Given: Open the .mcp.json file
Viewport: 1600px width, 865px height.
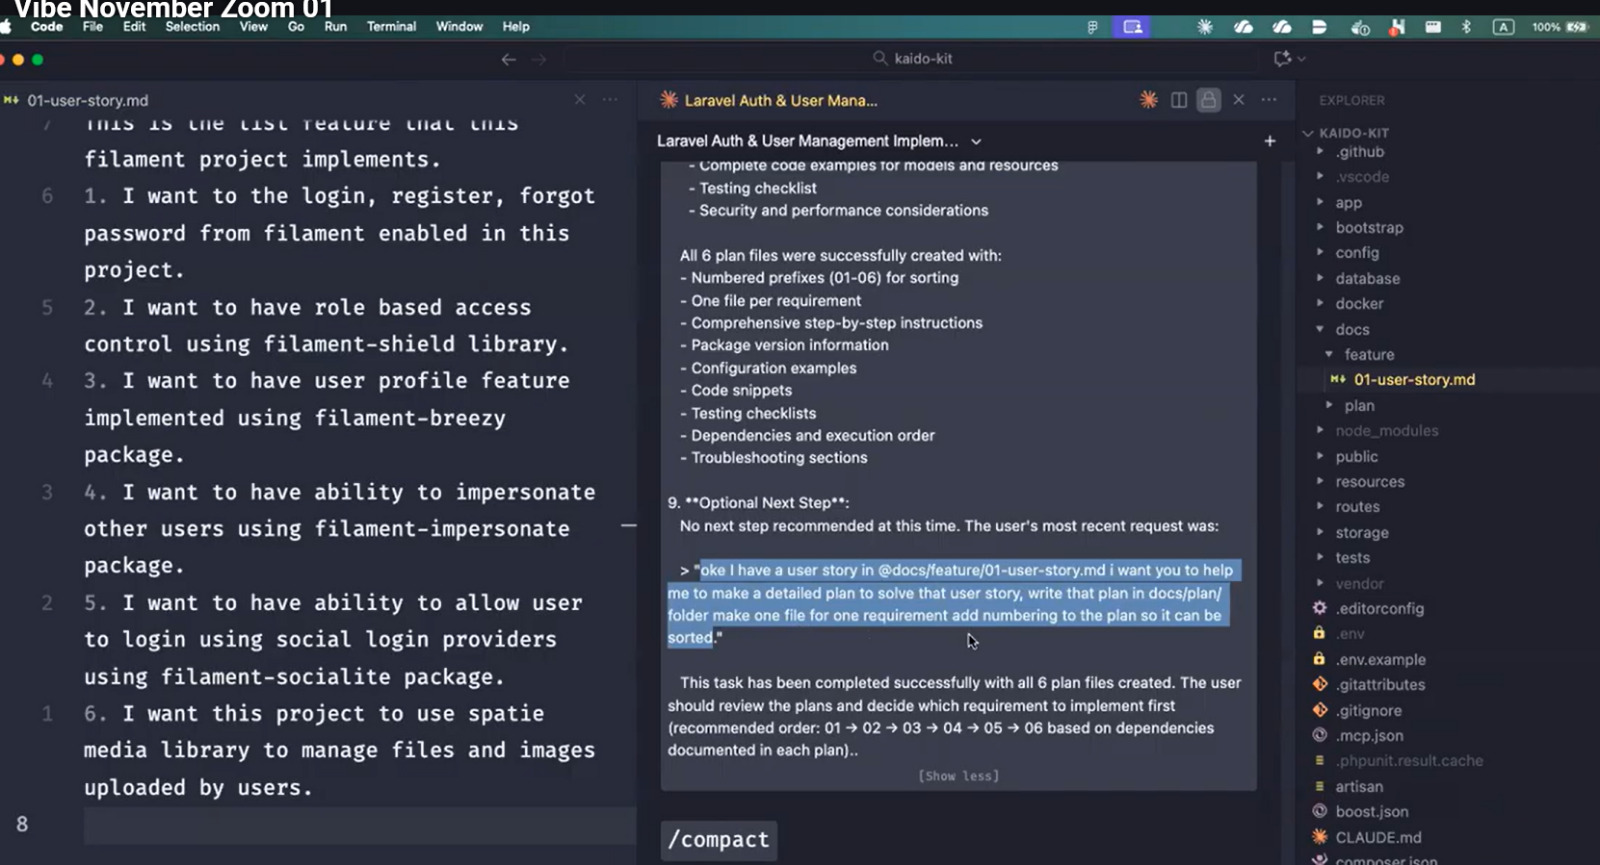Looking at the screenshot, I should [1369, 736].
